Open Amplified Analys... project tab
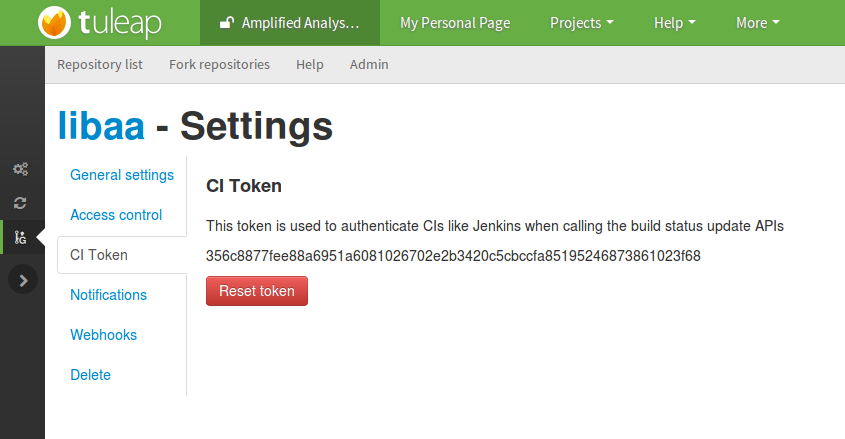Viewport: 845px width, 439px height. [290, 23]
